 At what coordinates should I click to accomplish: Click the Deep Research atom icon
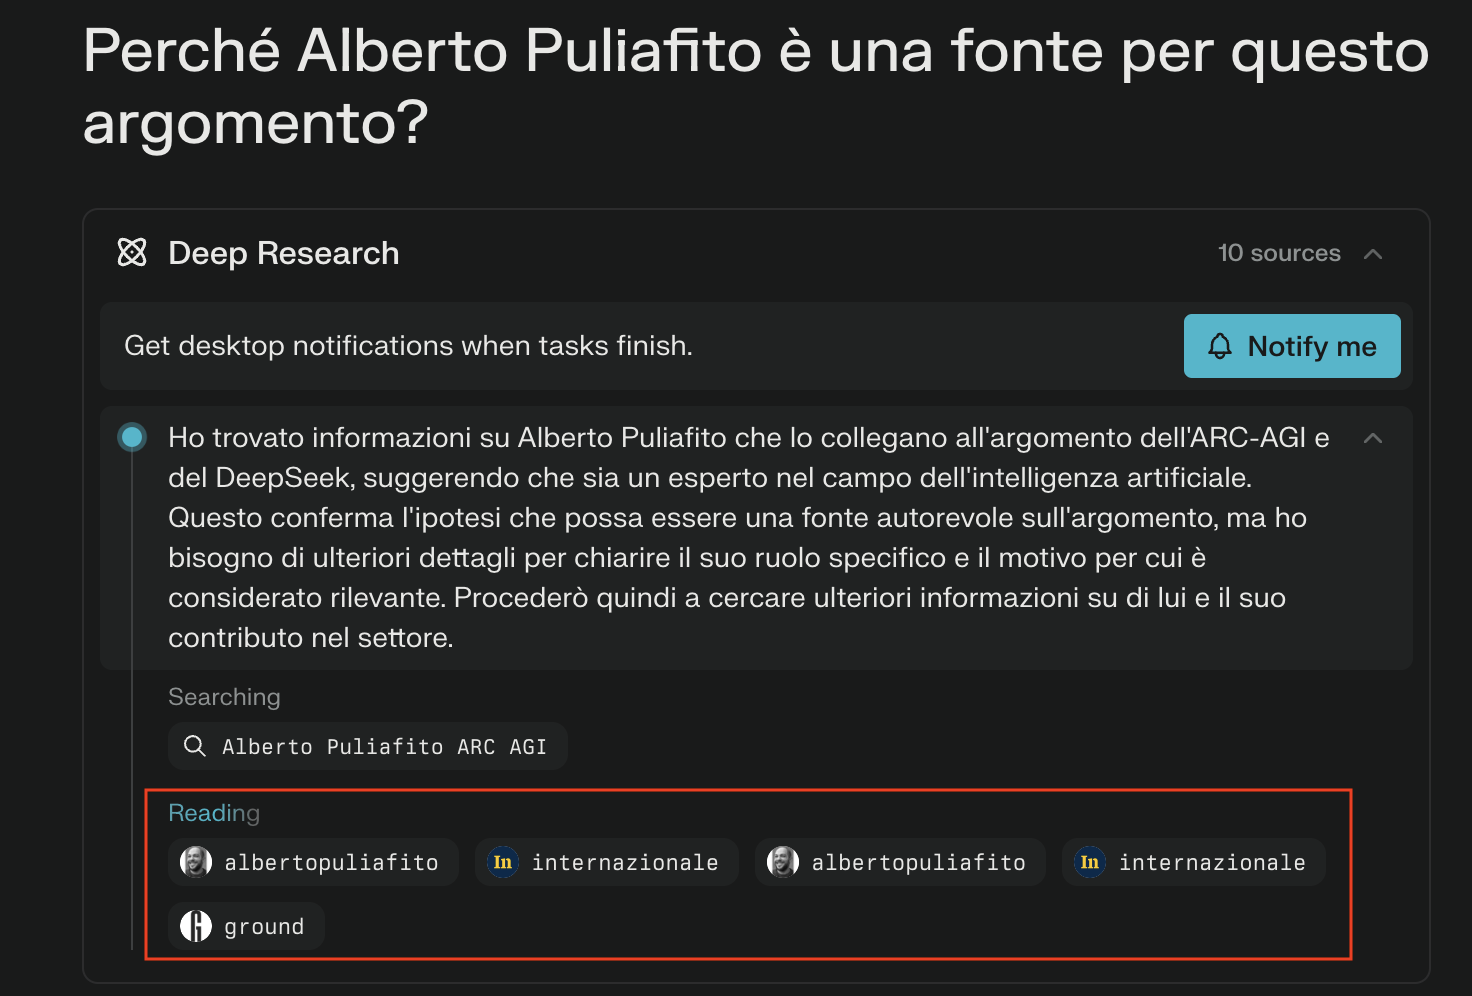coord(132,252)
